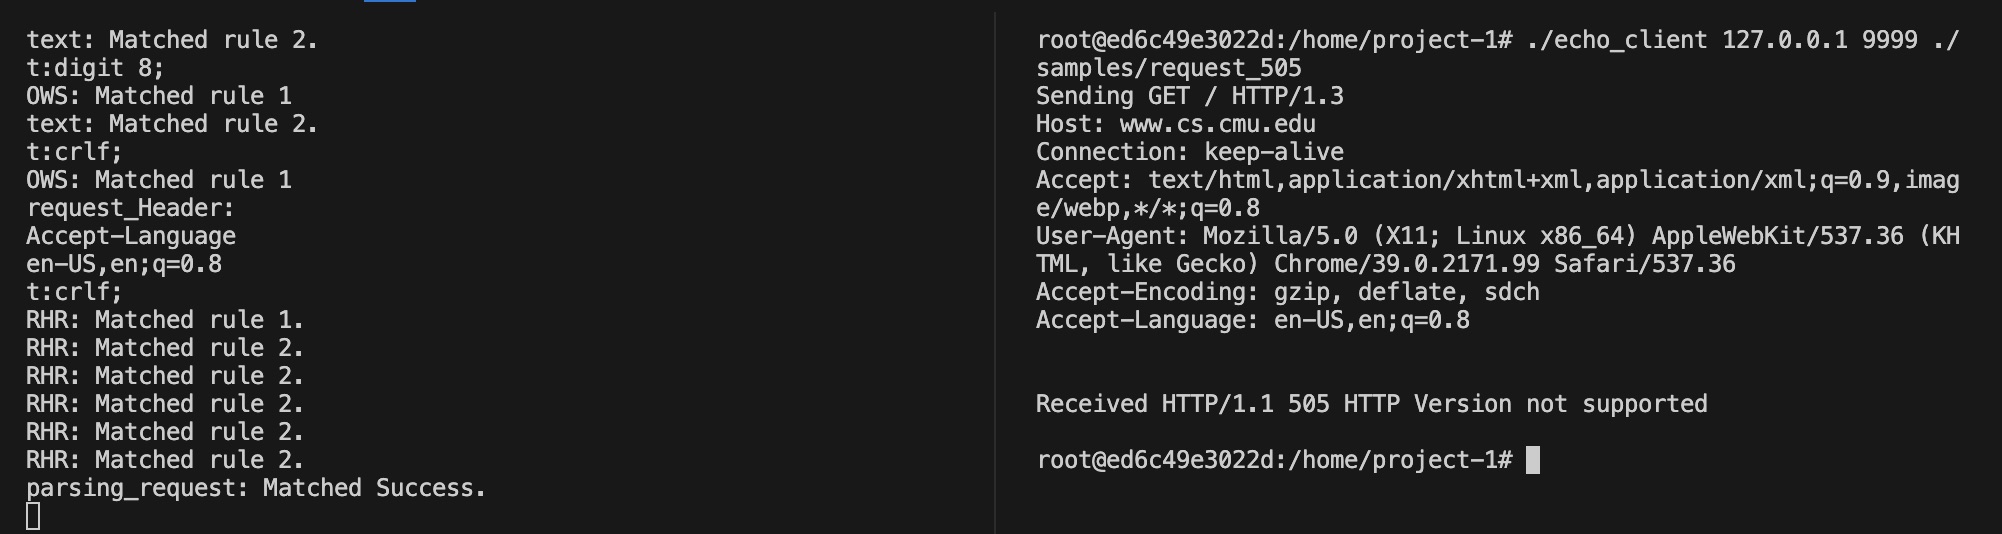
Task: Click the 'Connection: keep-alive' header line
Action: pyautogui.click(x=1189, y=152)
